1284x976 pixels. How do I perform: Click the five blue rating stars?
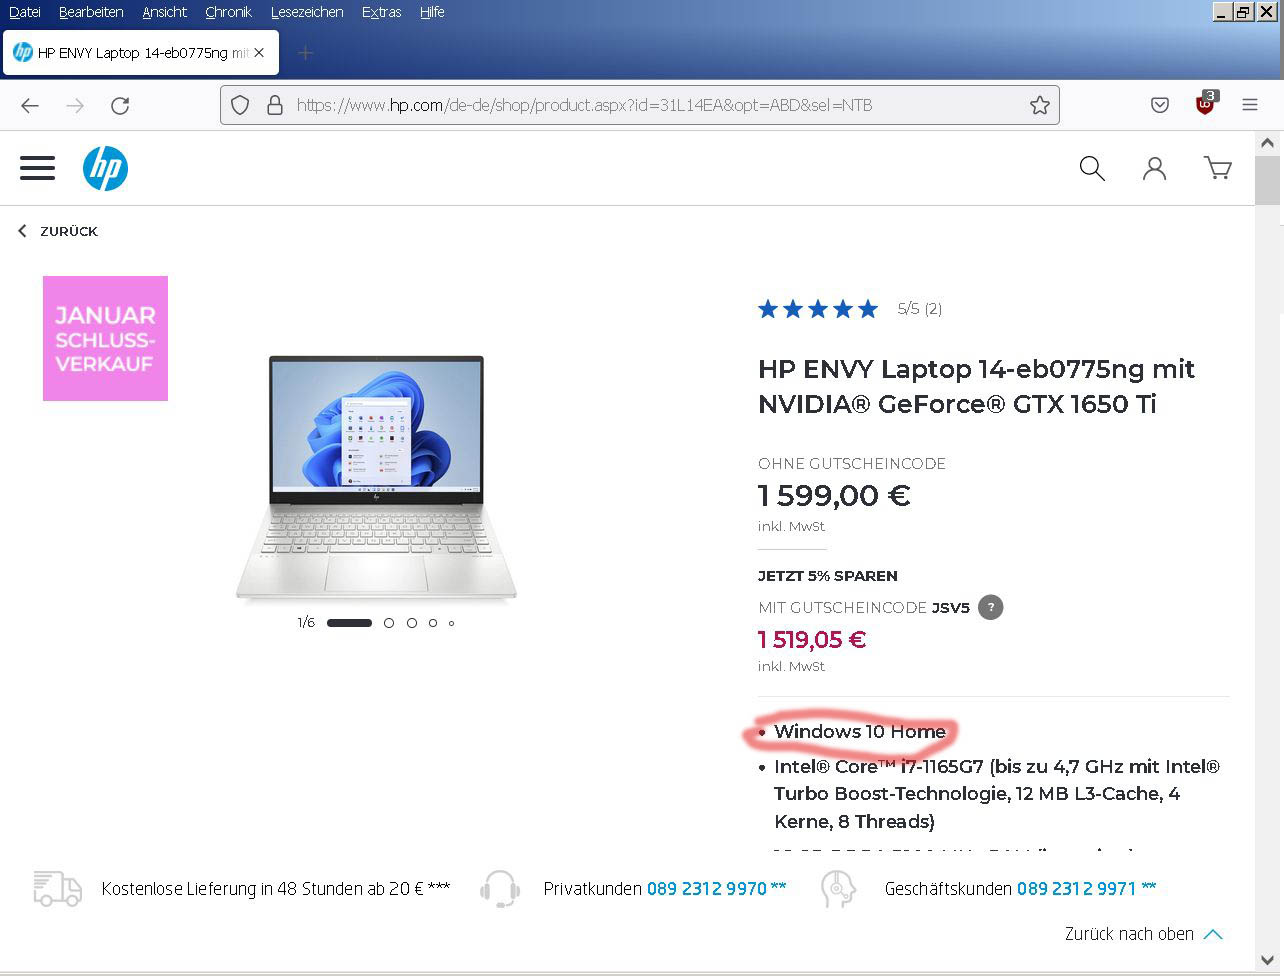coord(818,309)
